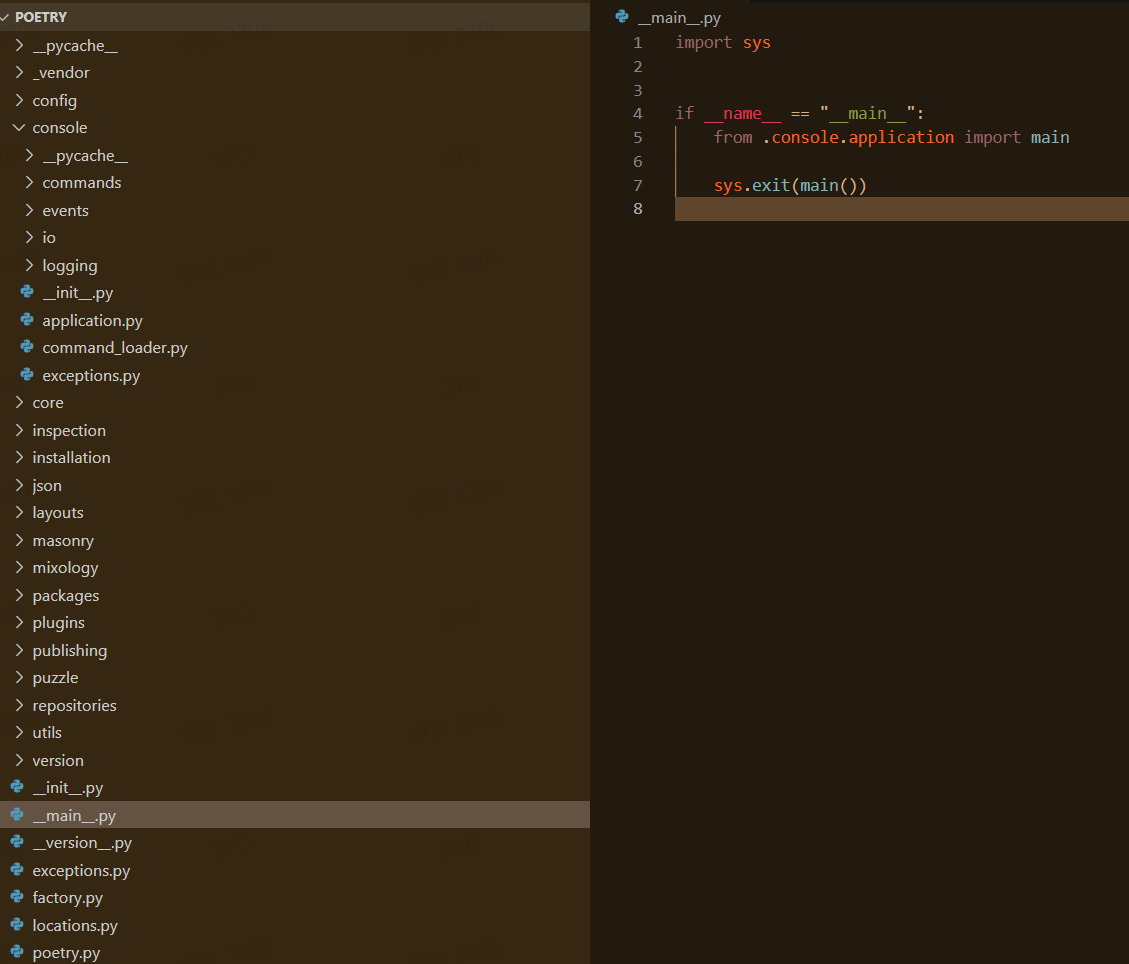Click the Python icon on the __main__.py tab
The height and width of the screenshot is (964, 1129).
coord(621,17)
